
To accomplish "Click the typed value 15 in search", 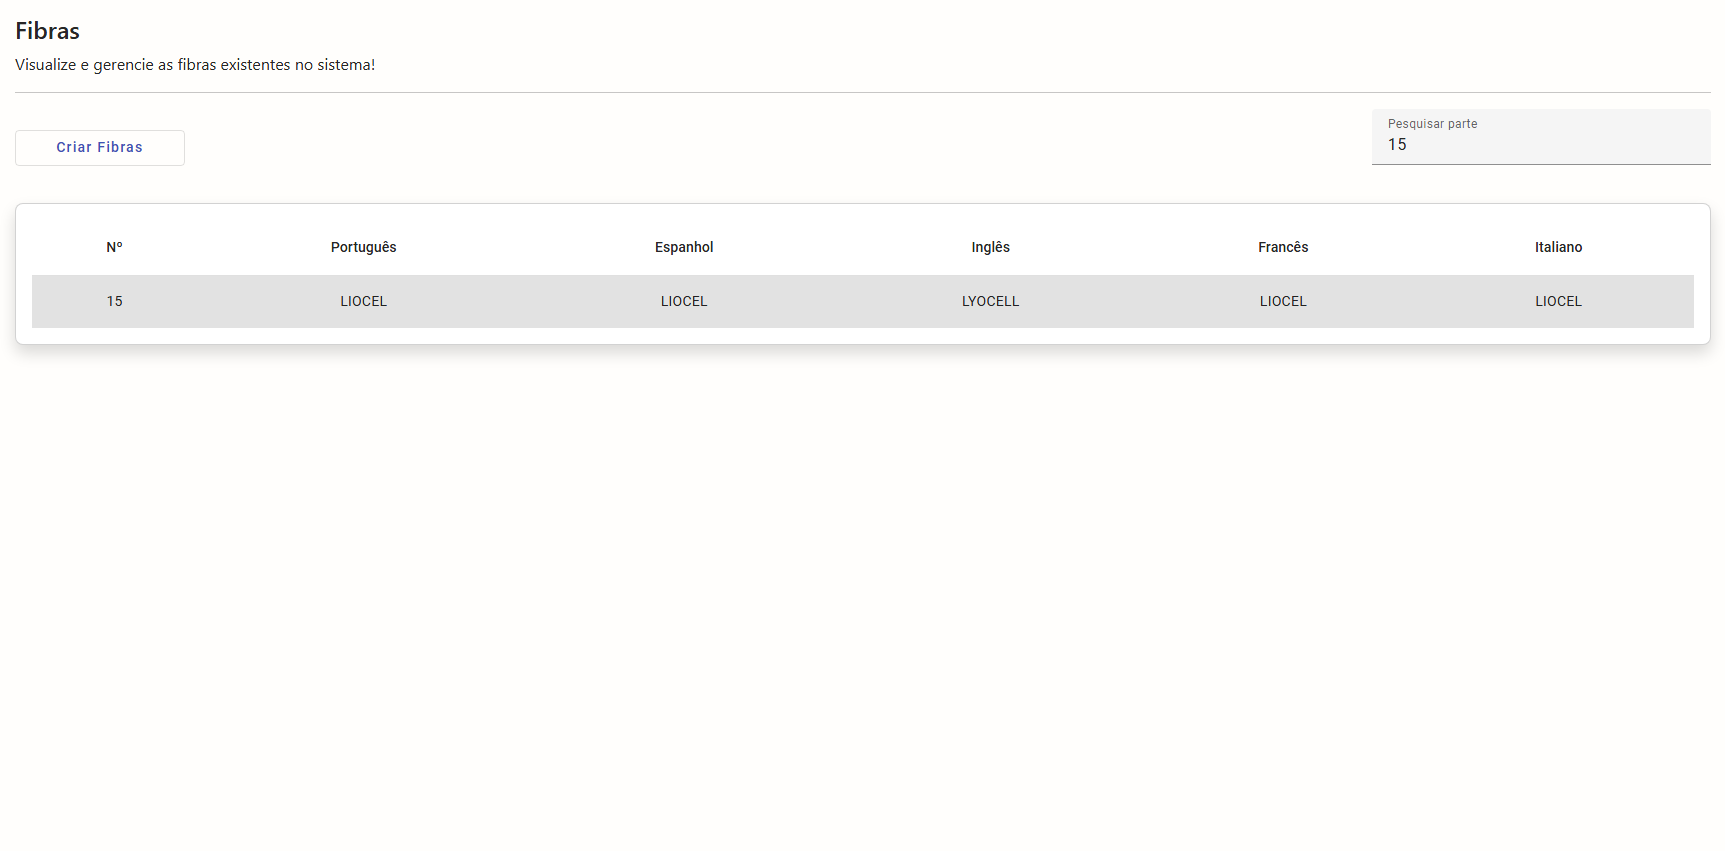I will (1397, 145).
